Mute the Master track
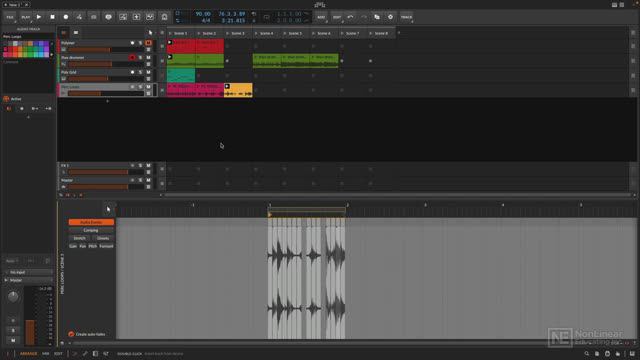 pyautogui.click(x=149, y=180)
